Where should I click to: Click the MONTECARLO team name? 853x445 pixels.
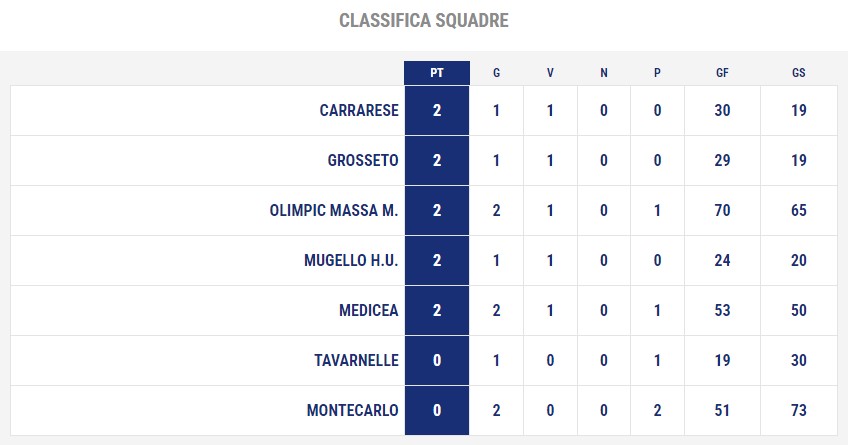[x=353, y=411]
